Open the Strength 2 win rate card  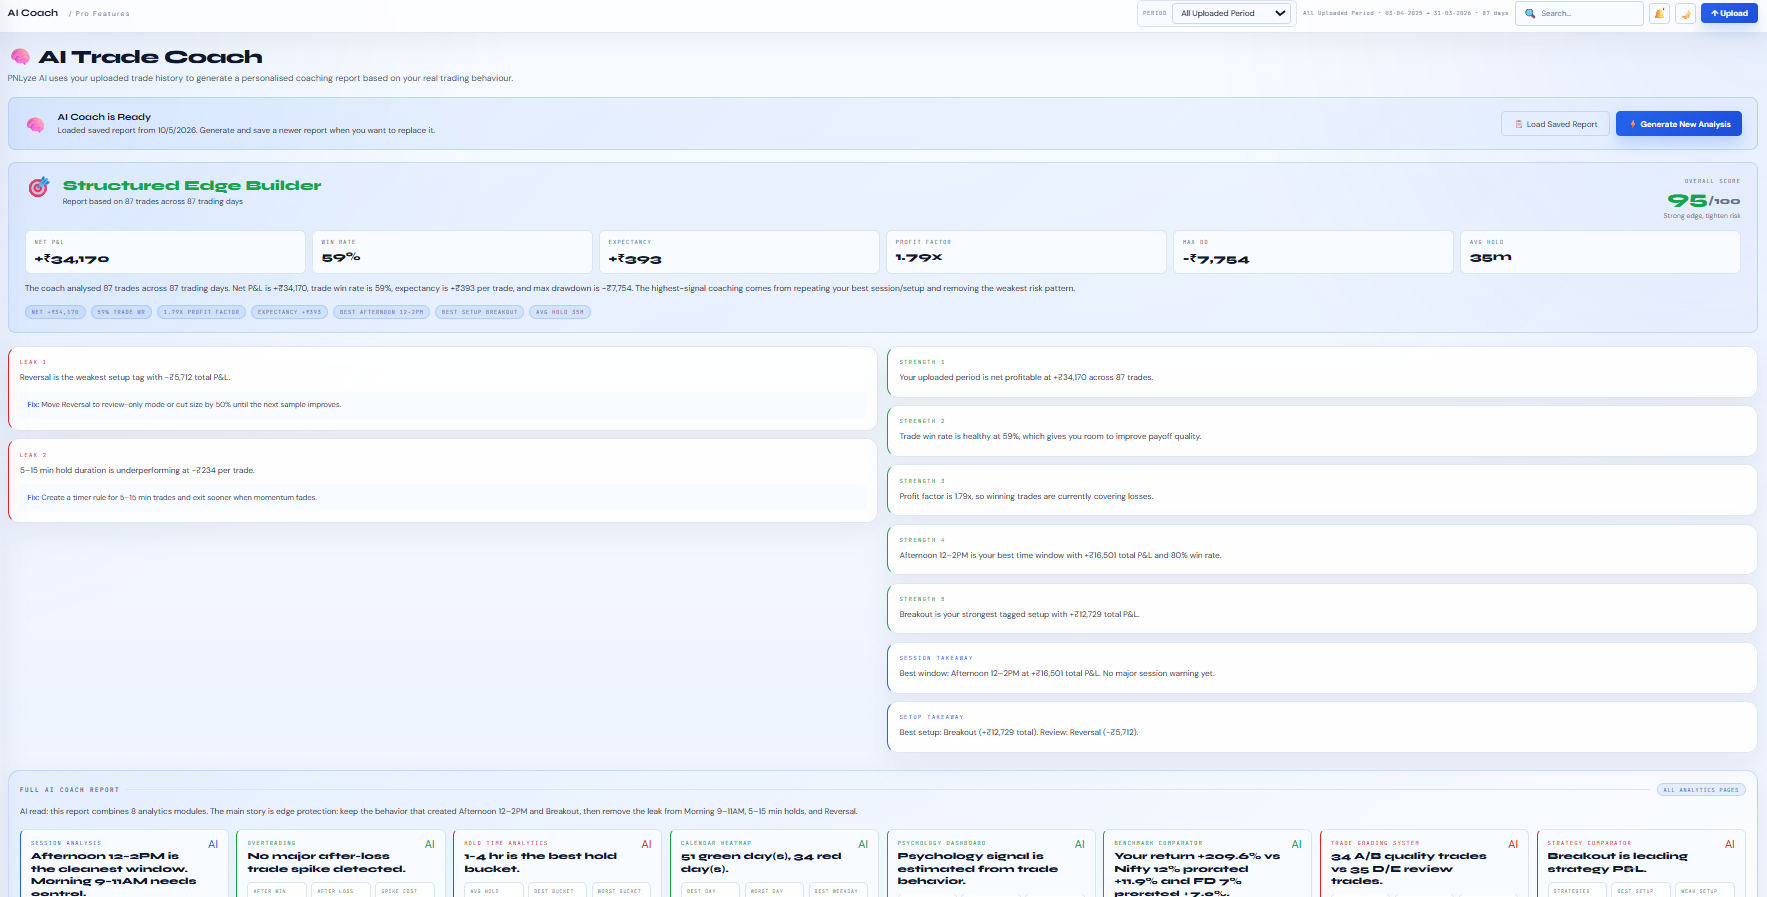1322,431
